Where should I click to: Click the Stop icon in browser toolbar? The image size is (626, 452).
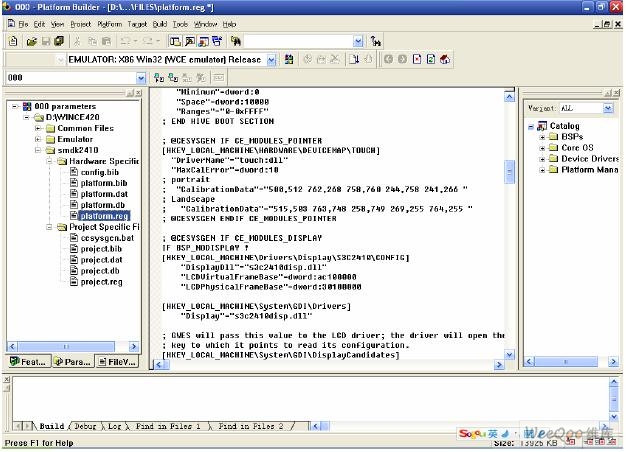416,59
